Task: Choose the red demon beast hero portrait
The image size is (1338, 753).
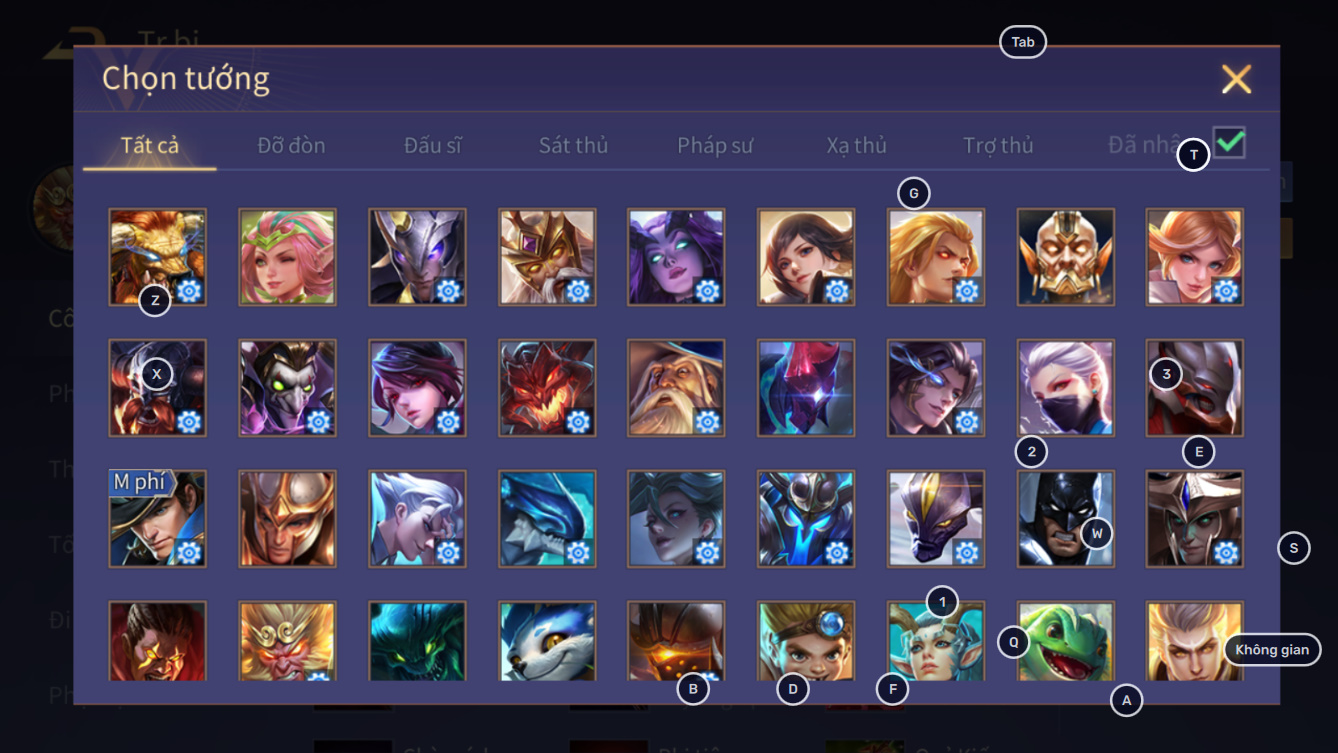Action: [x=547, y=388]
